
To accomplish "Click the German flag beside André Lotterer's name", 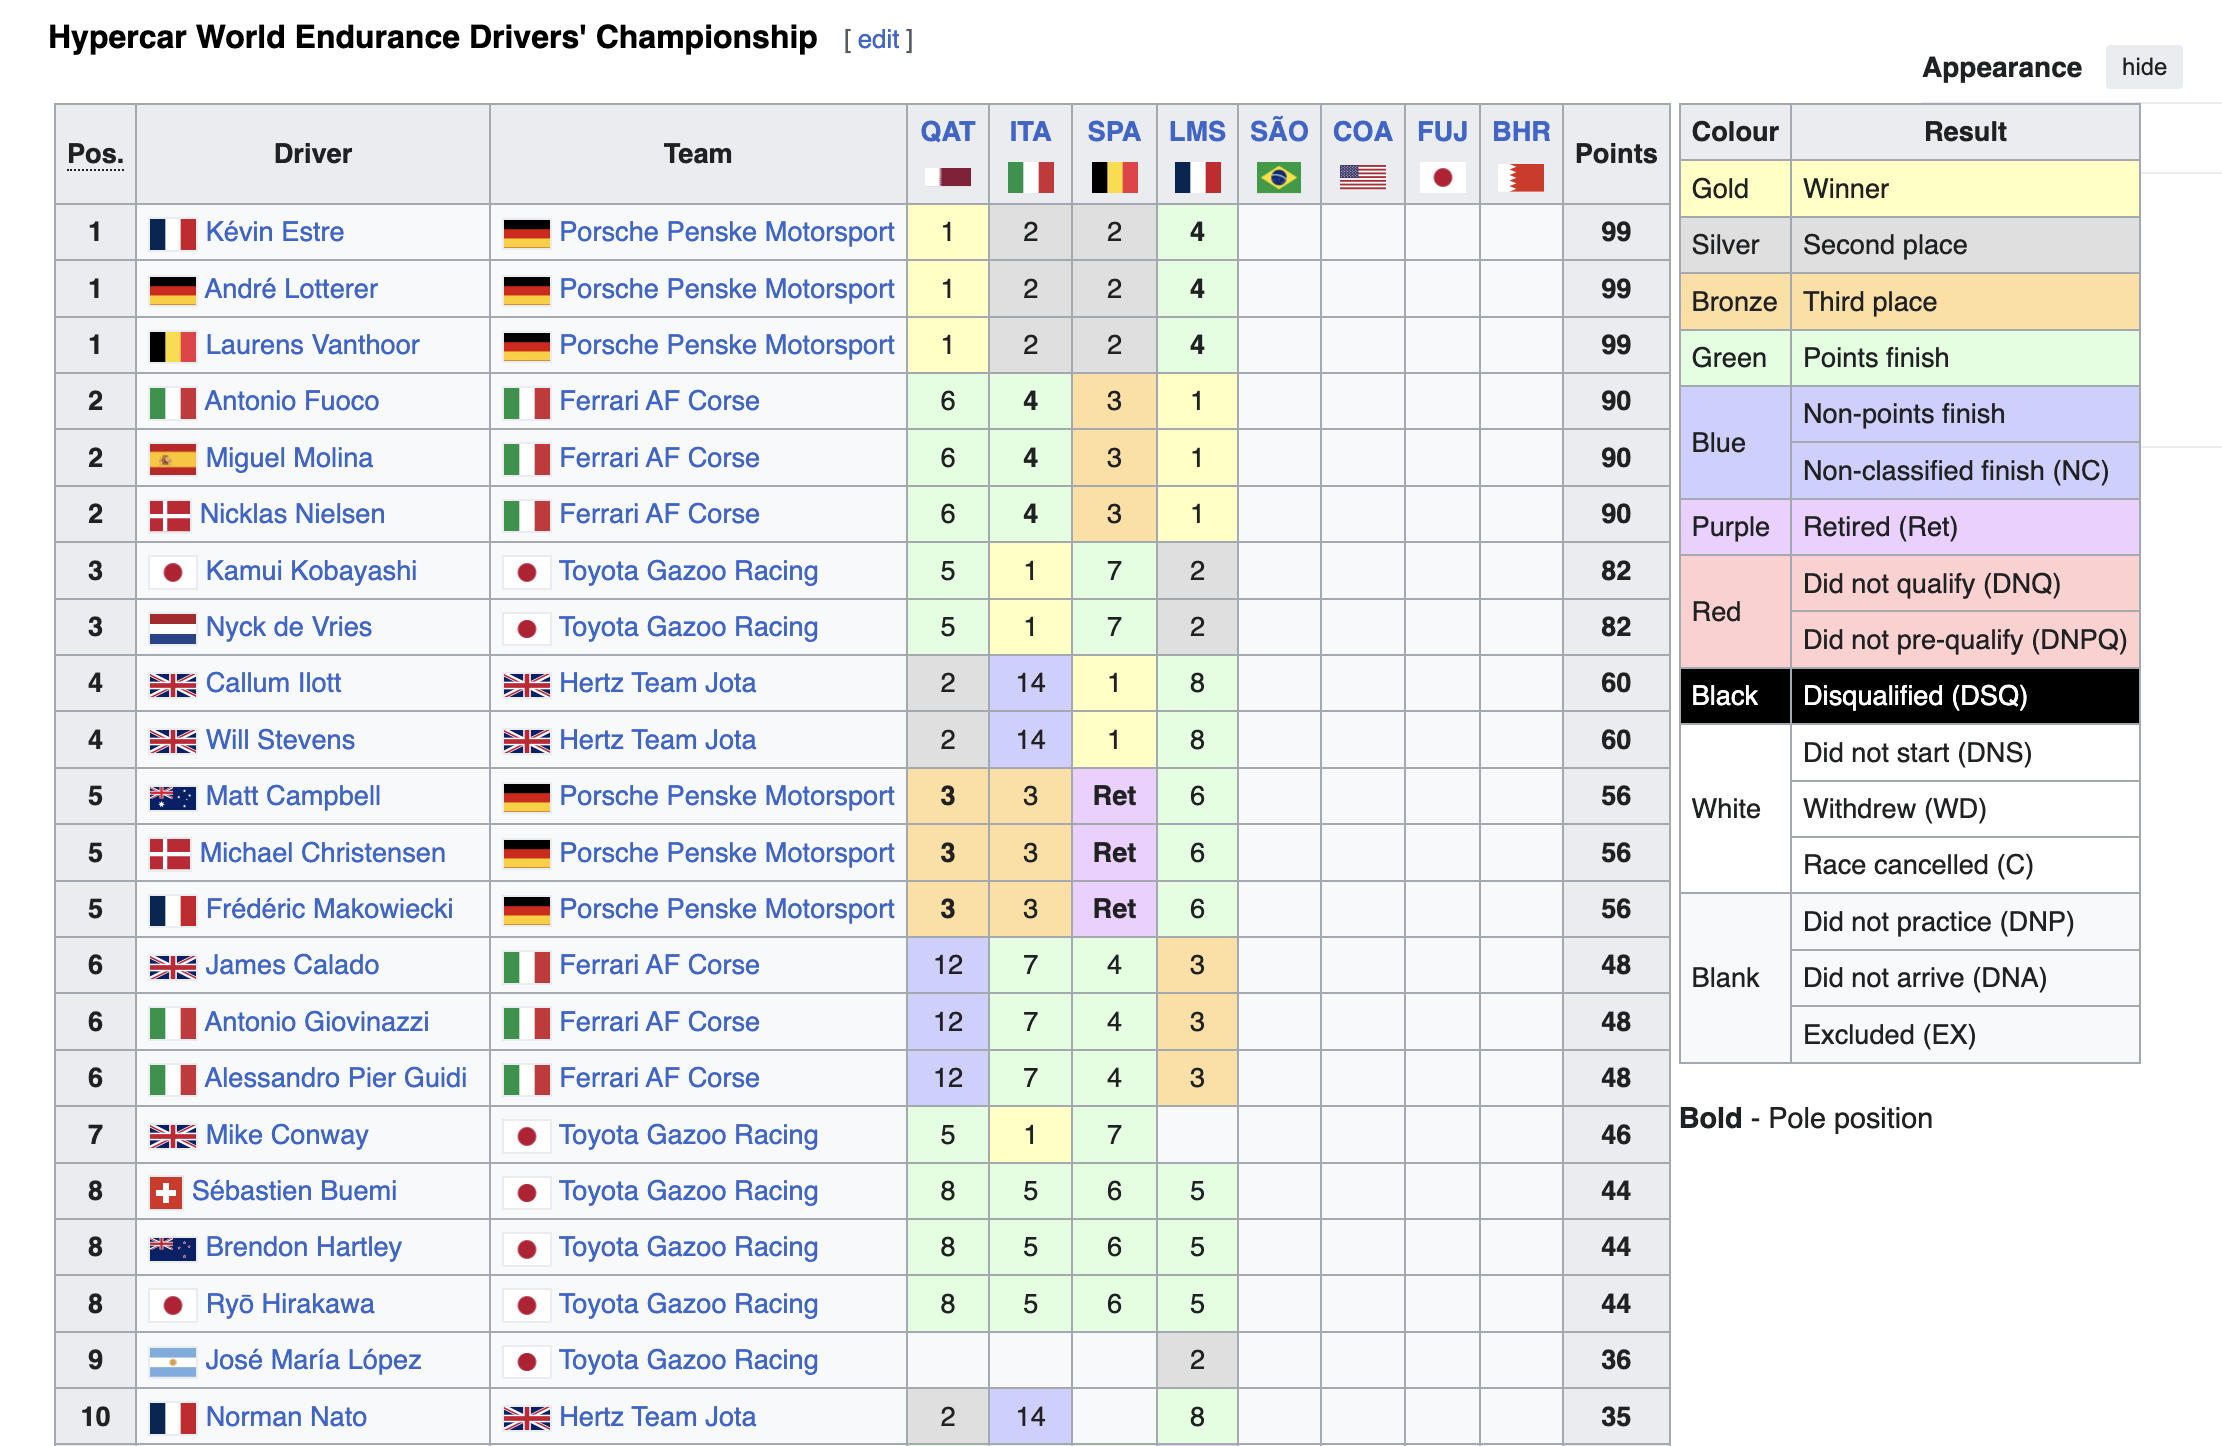I will click(172, 290).
